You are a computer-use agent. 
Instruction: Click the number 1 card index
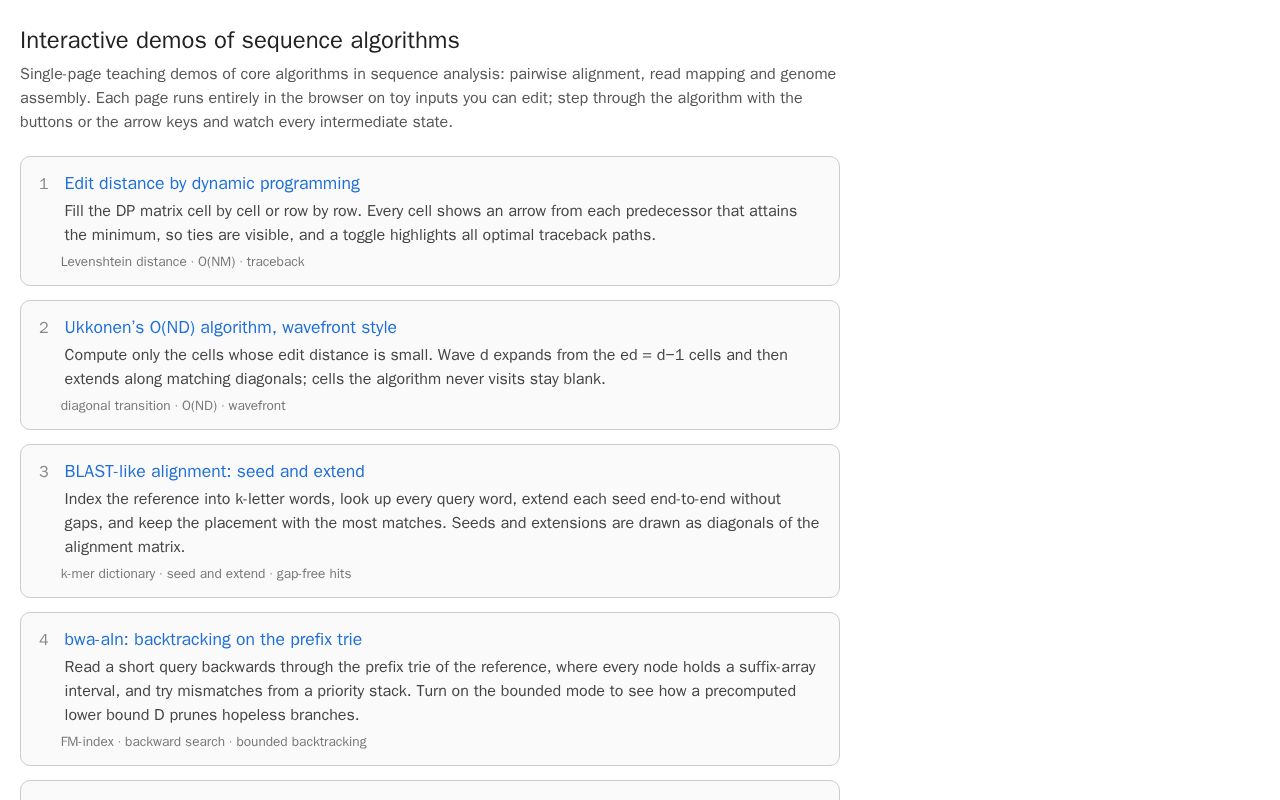(x=44, y=184)
